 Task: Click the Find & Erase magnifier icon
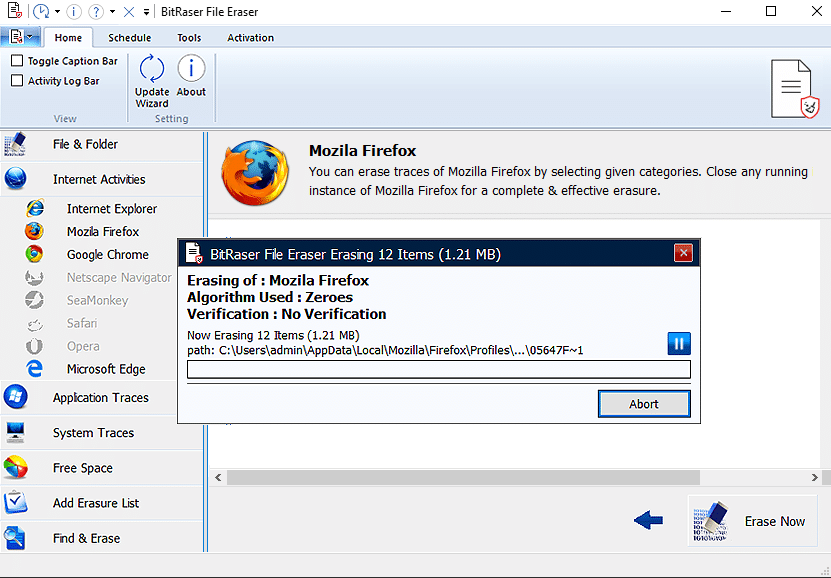click(14, 538)
